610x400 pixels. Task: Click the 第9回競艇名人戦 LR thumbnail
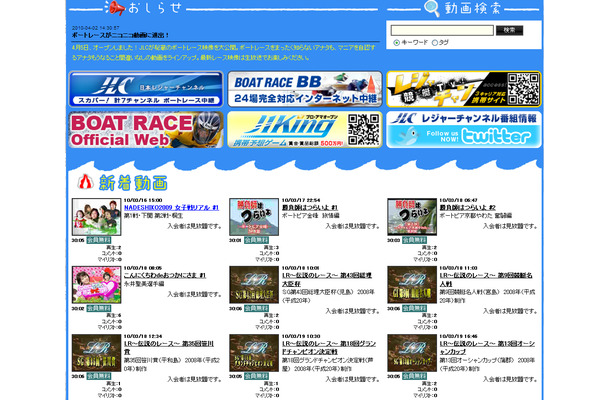click(412, 285)
